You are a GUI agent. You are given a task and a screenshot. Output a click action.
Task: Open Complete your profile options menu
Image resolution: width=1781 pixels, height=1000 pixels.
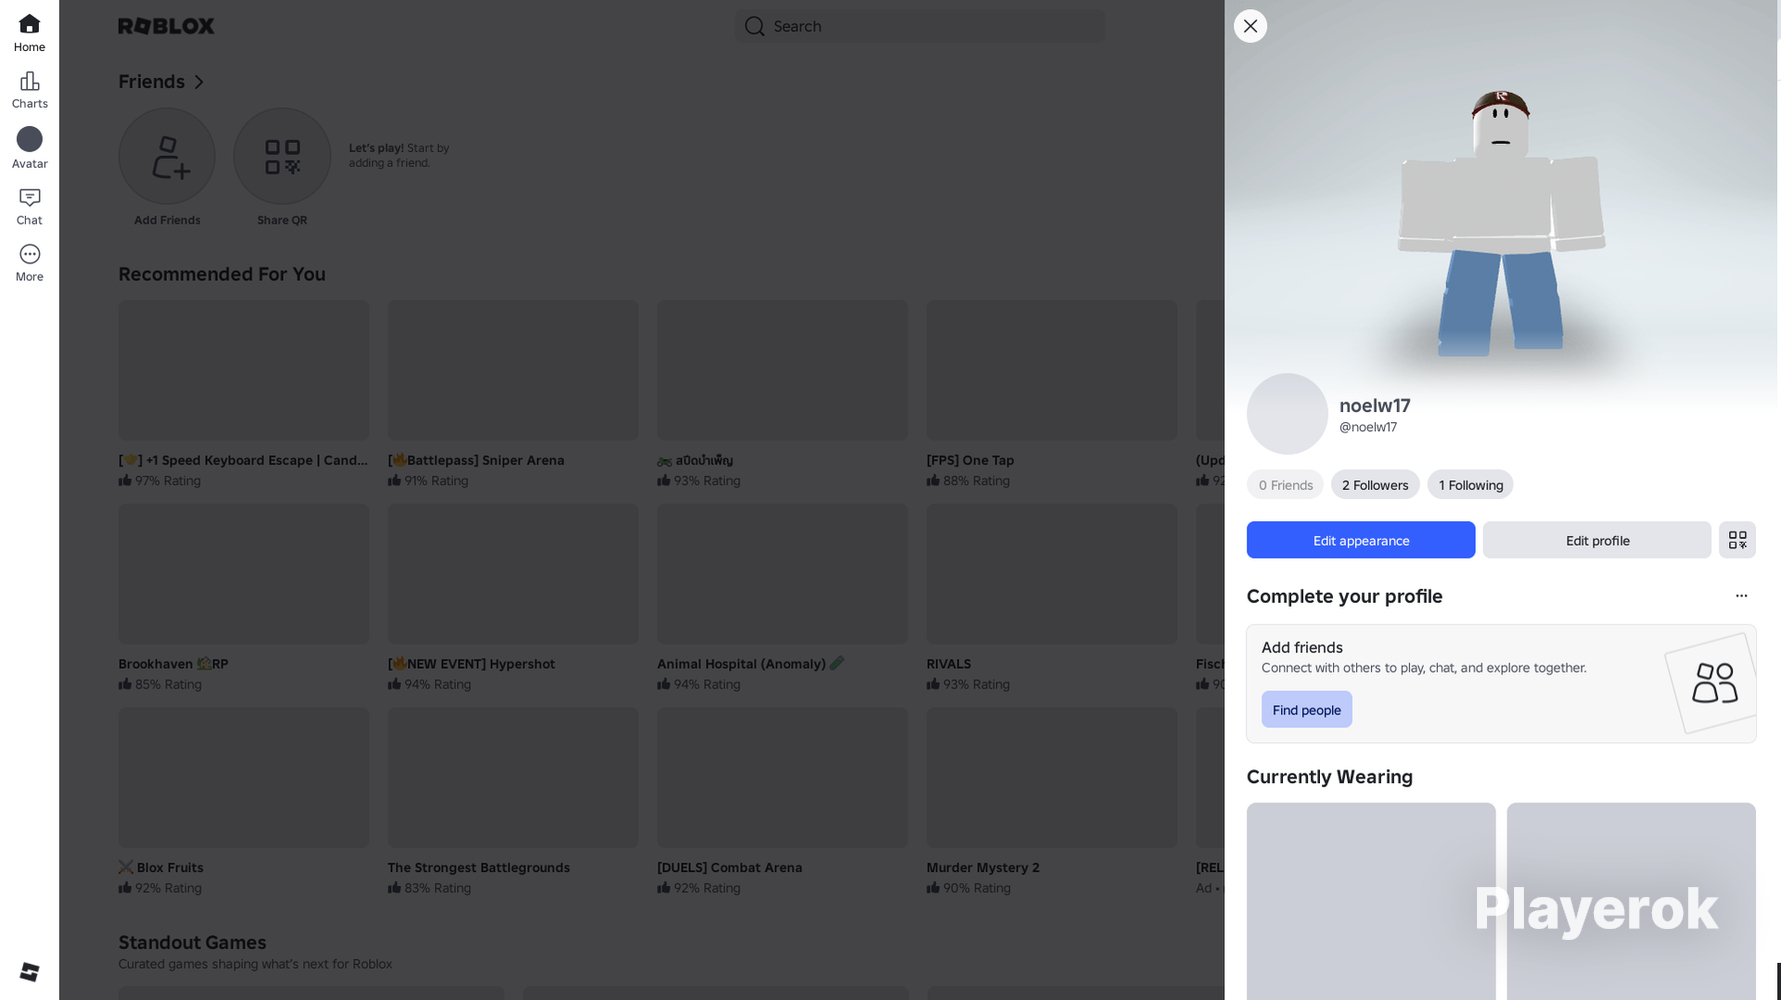[x=1741, y=596]
